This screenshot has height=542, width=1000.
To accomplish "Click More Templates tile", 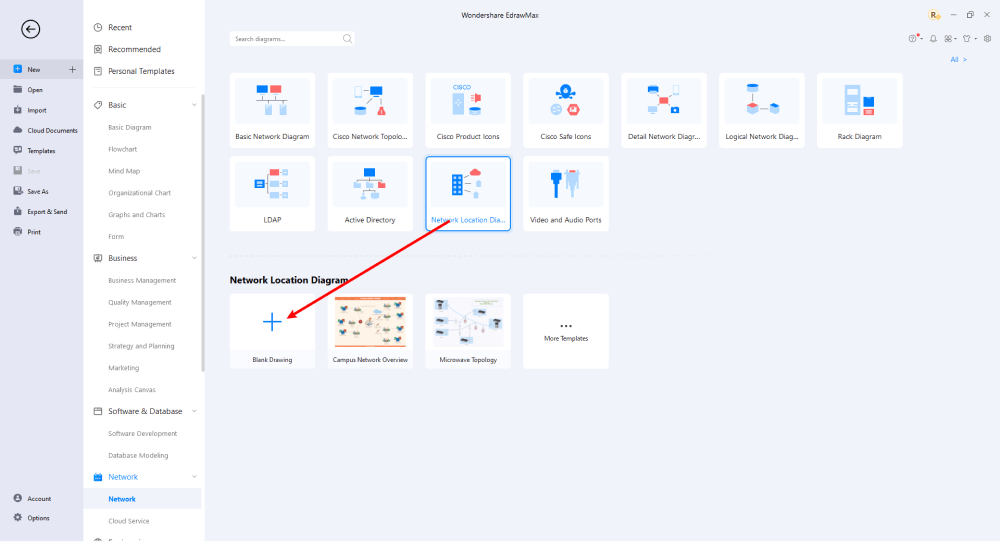I will tap(566, 331).
